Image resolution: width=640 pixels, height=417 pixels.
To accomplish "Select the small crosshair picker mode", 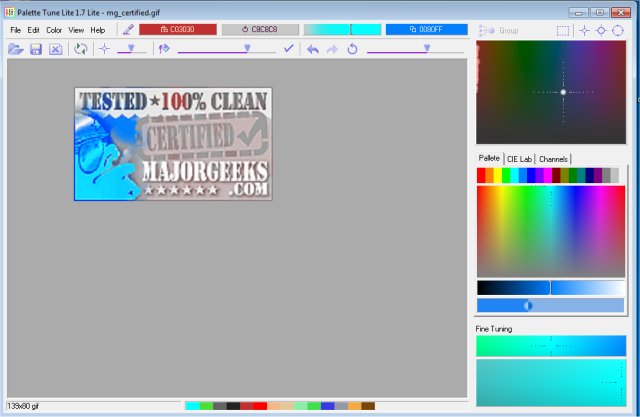I will click(x=584, y=31).
